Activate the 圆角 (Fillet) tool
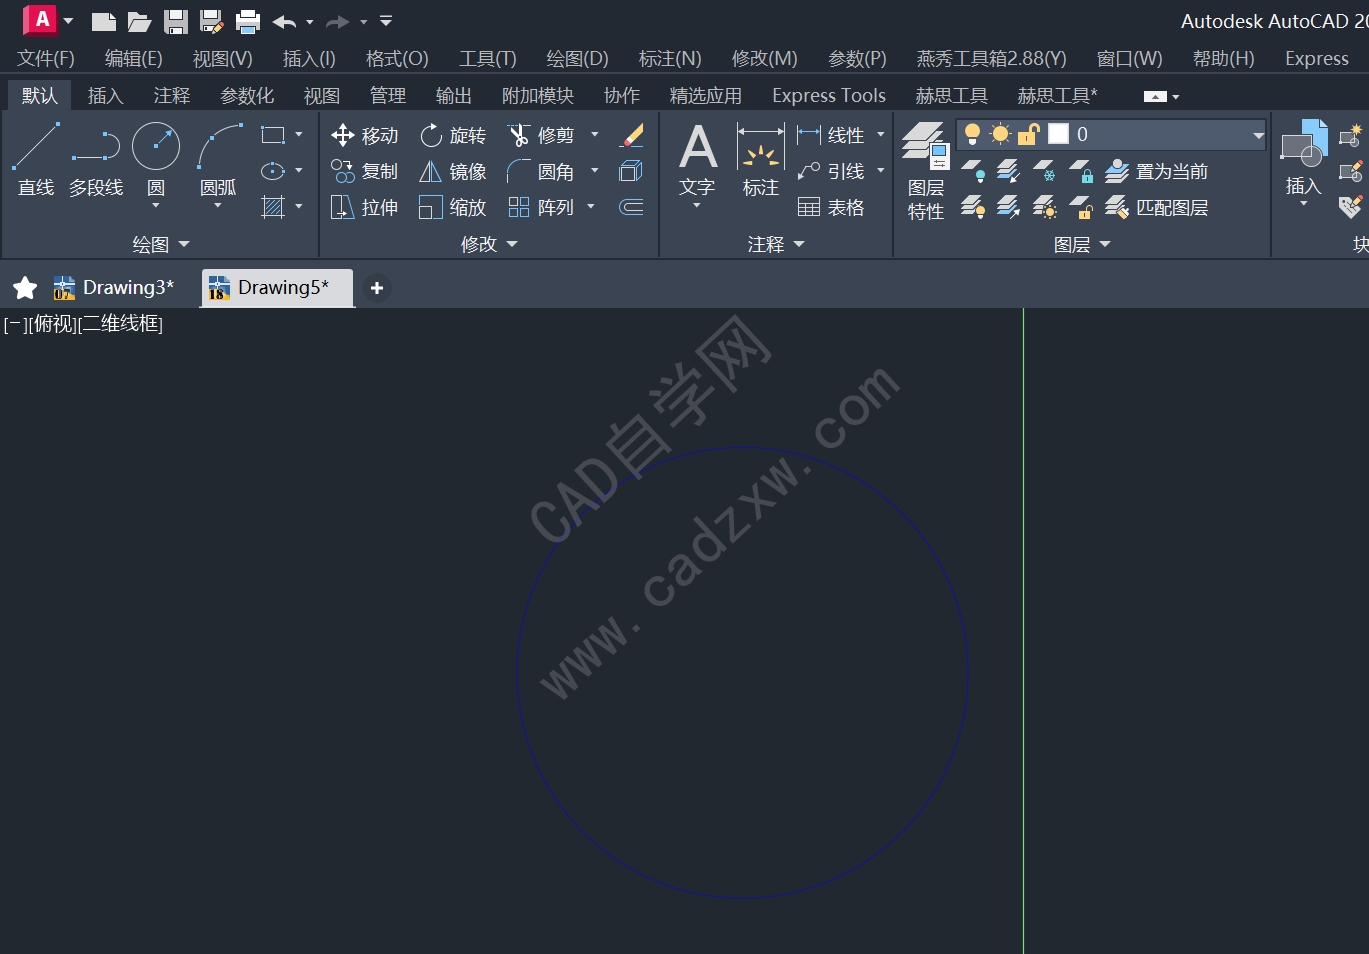The image size is (1369, 954). coord(541,171)
